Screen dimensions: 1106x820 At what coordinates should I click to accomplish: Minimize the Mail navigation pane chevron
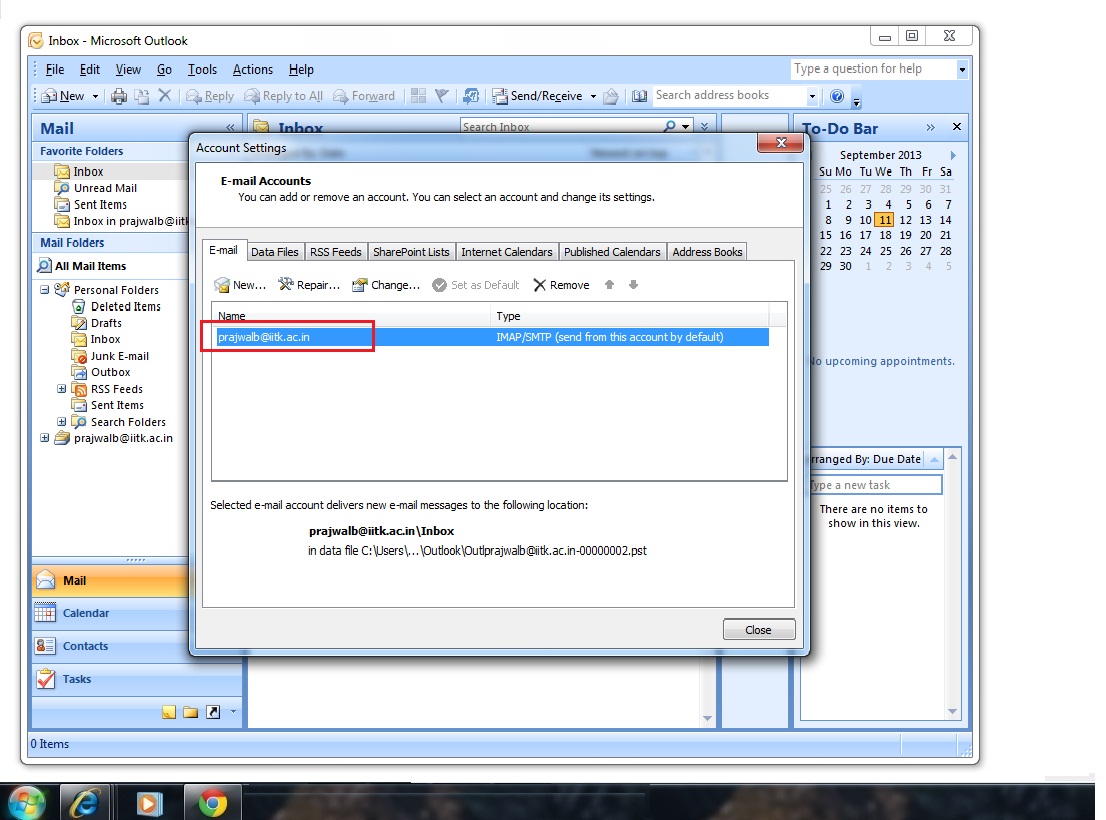point(230,128)
